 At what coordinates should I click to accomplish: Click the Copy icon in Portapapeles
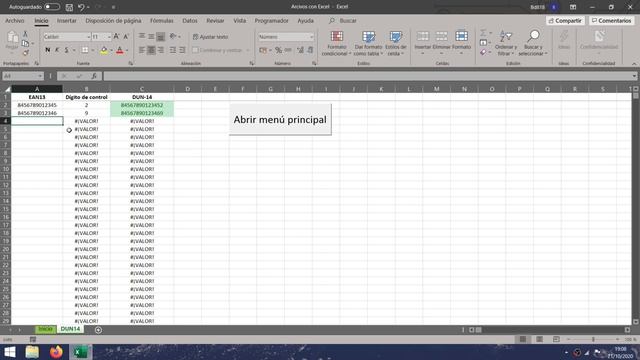pyautogui.click(x=25, y=43)
